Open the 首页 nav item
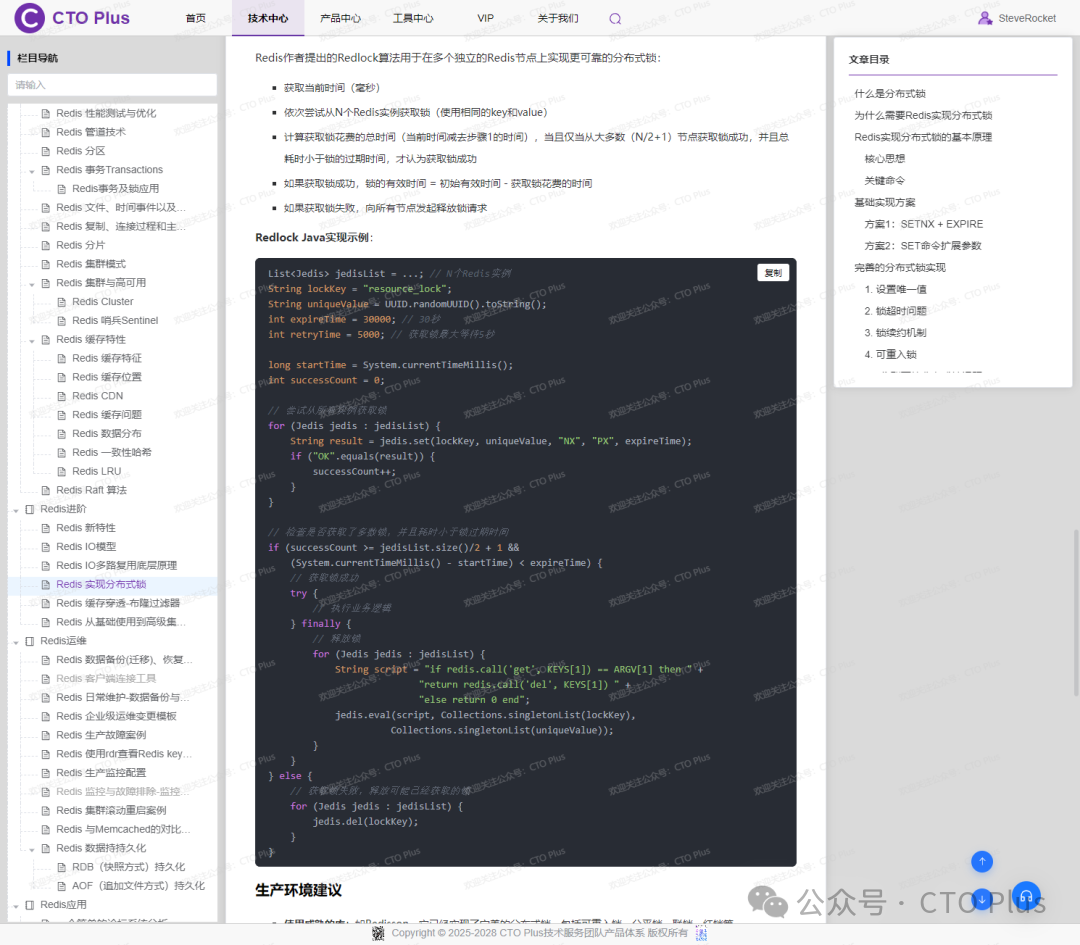 click(196, 18)
